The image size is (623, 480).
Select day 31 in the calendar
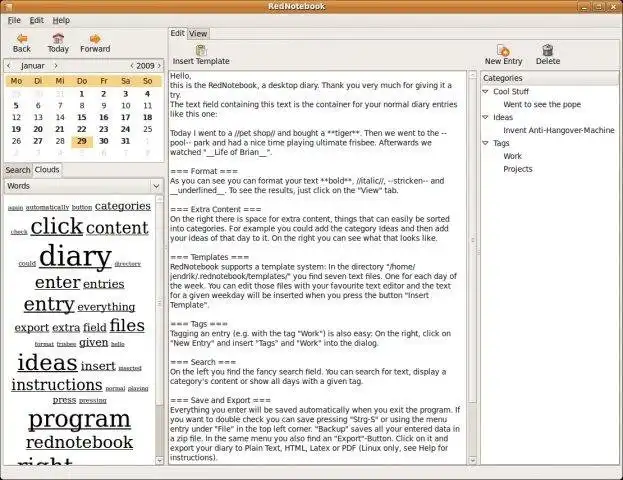pyautogui.click(x=126, y=141)
